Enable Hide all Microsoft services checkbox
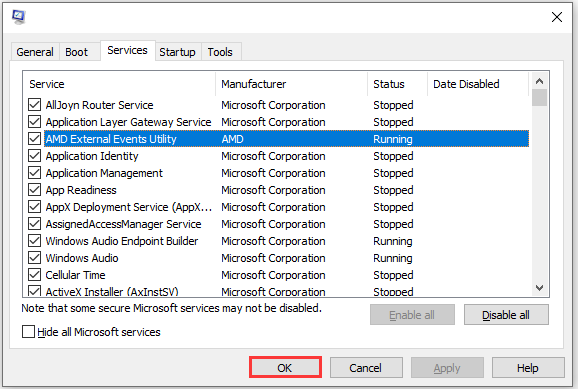The width and height of the screenshot is (578, 389). (28, 331)
